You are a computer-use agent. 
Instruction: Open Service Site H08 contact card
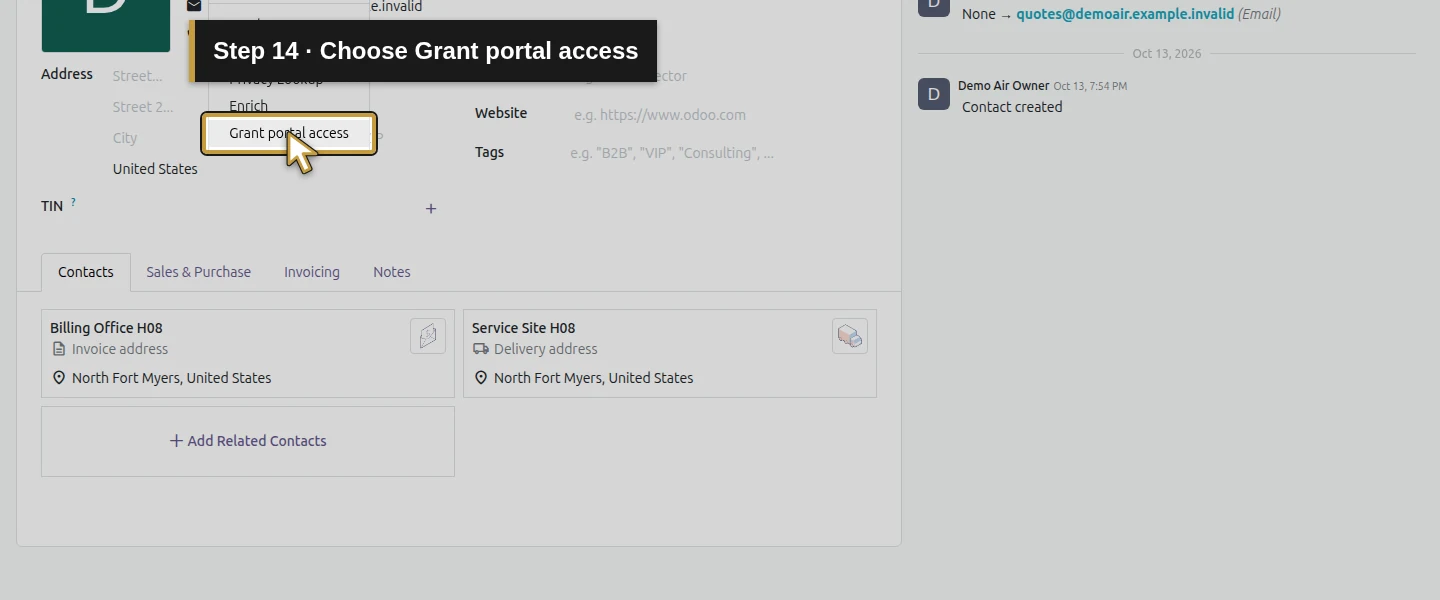(670, 353)
